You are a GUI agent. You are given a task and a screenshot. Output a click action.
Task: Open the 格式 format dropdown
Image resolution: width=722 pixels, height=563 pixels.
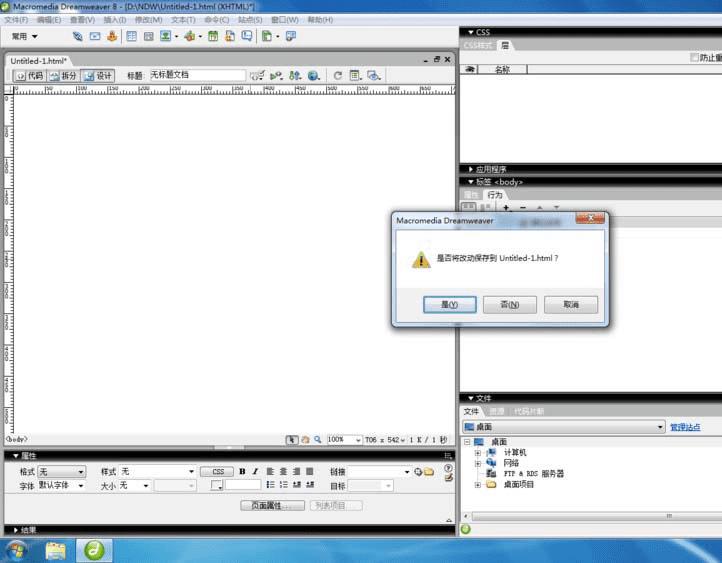point(62,472)
